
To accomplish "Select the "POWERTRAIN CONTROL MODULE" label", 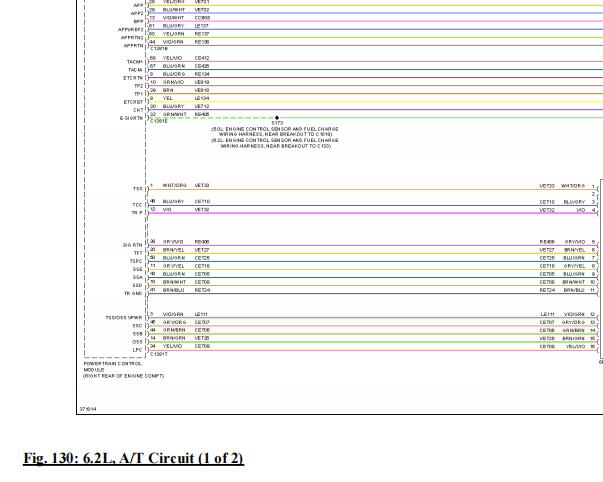I will (x=113, y=366).
